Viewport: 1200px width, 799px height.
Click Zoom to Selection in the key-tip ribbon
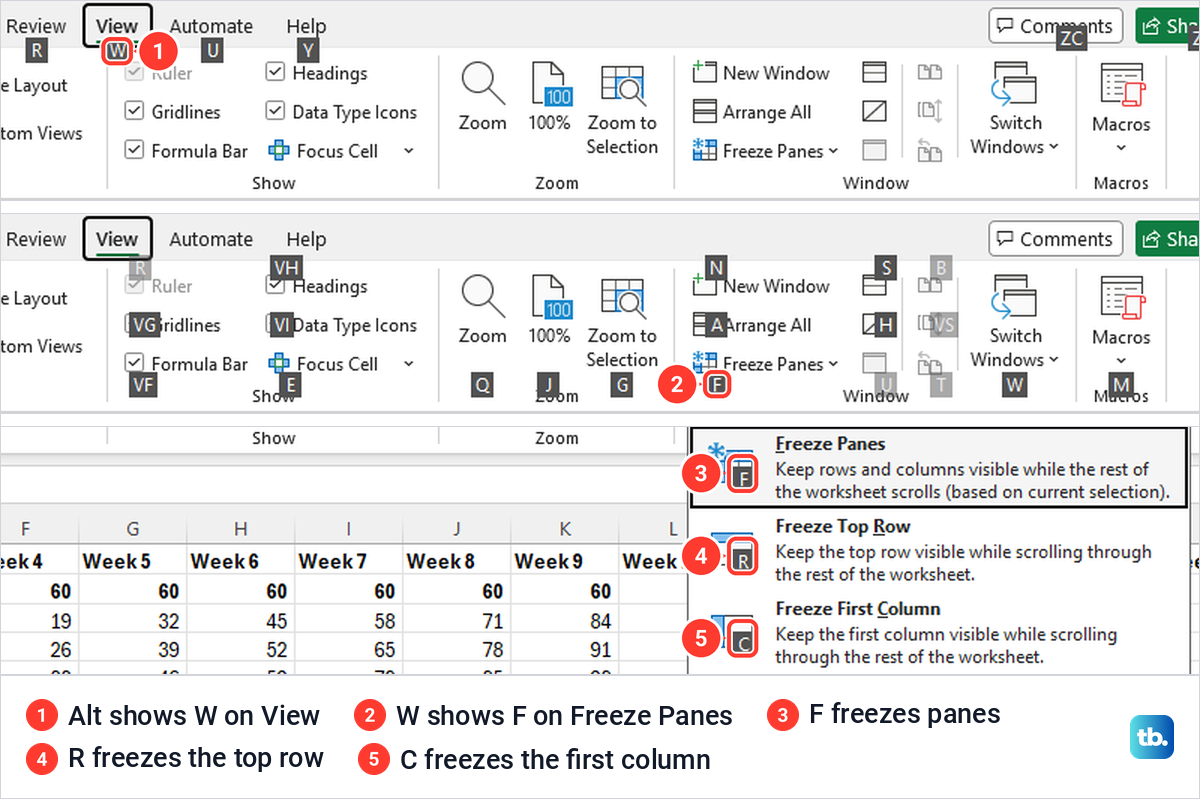click(x=622, y=322)
